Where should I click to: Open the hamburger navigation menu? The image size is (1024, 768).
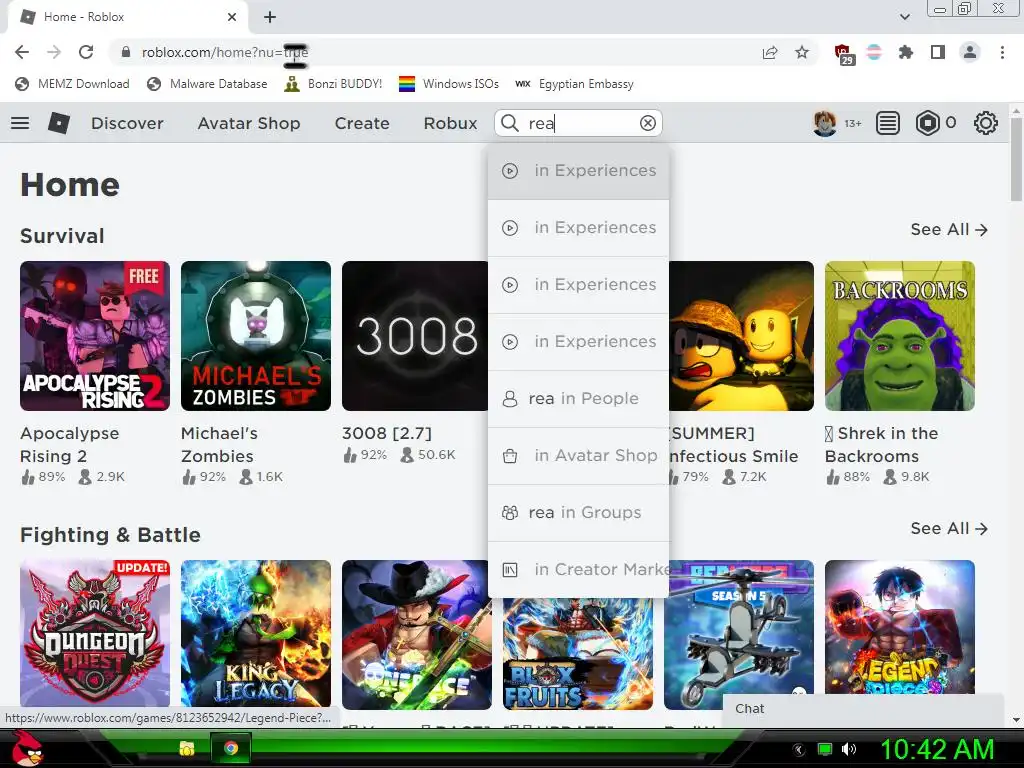[x=20, y=123]
